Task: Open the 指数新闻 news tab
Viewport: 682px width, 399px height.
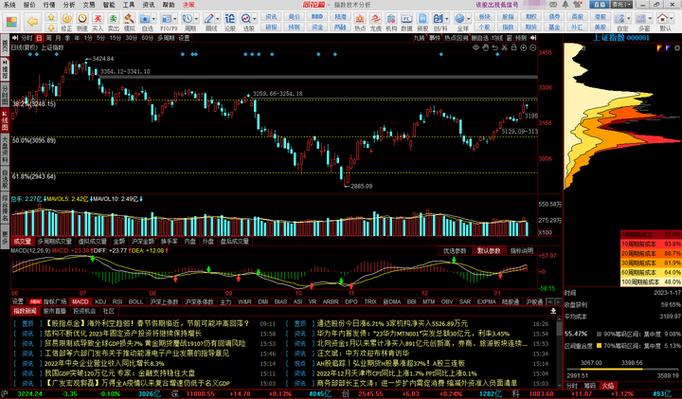Action: (x=25, y=311)
